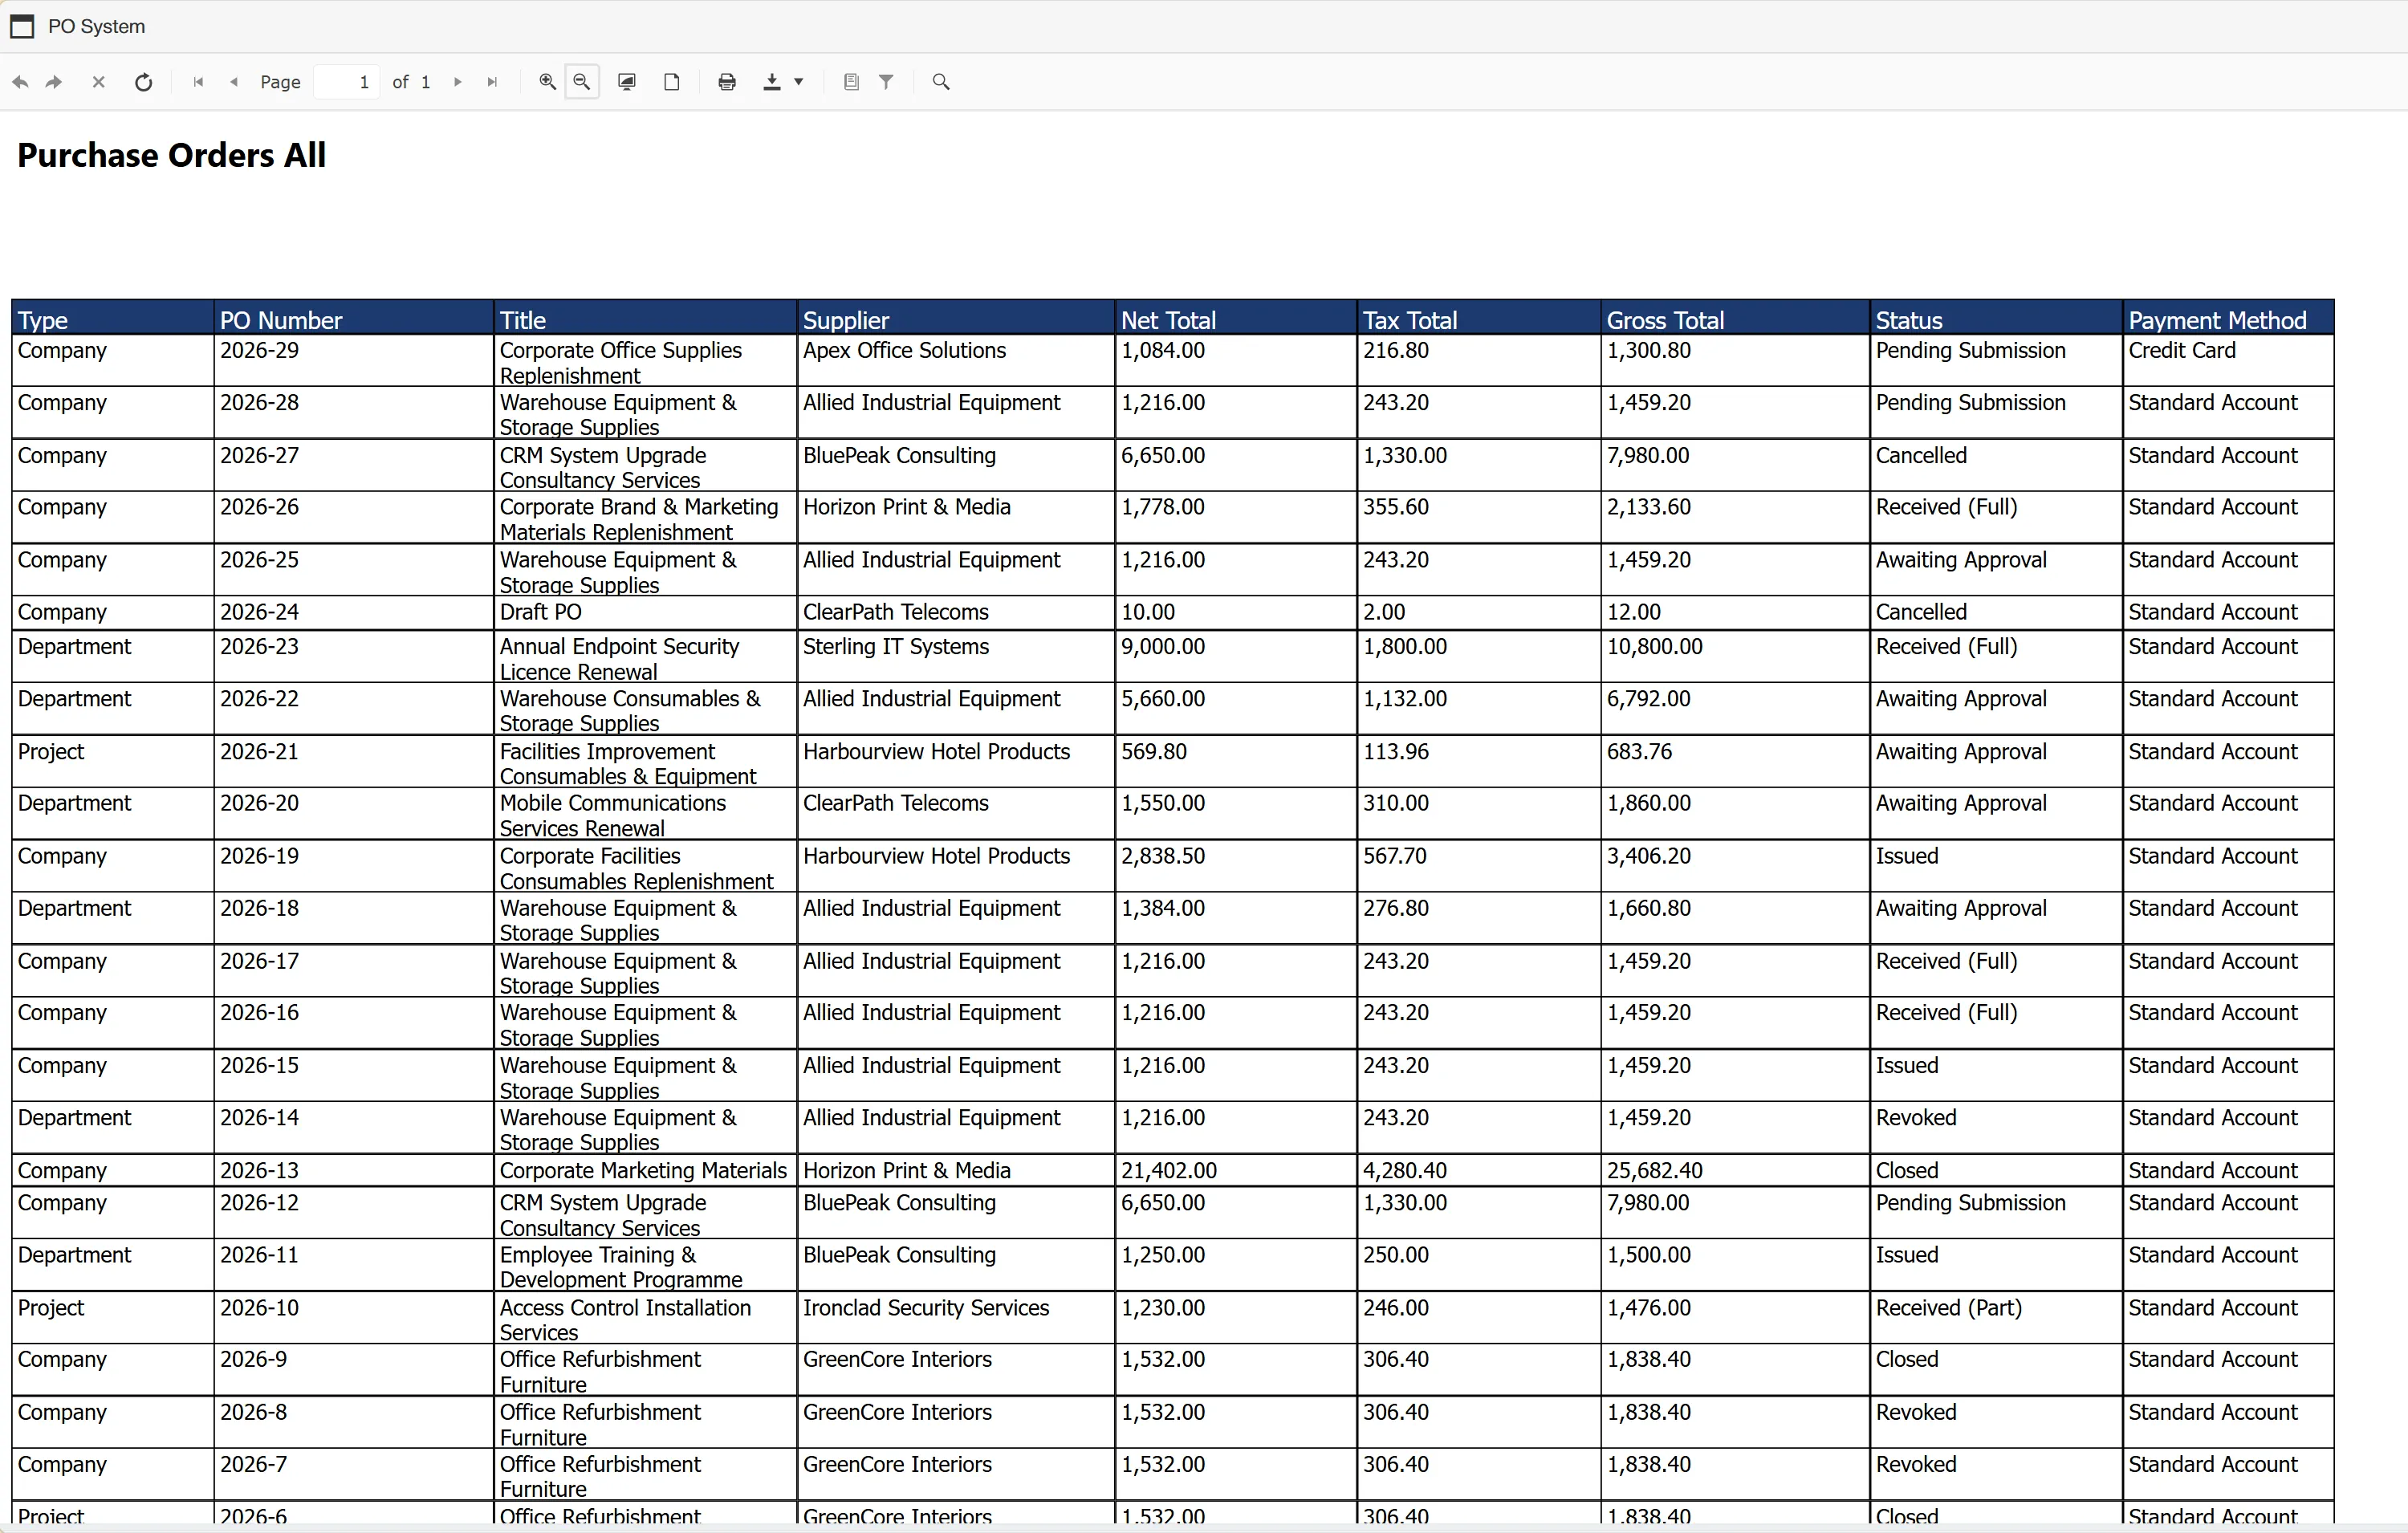Click Horizon Print & Media for 2026-26
Viewport: 2408px width, 1533px height.
(x=956, y=517)
